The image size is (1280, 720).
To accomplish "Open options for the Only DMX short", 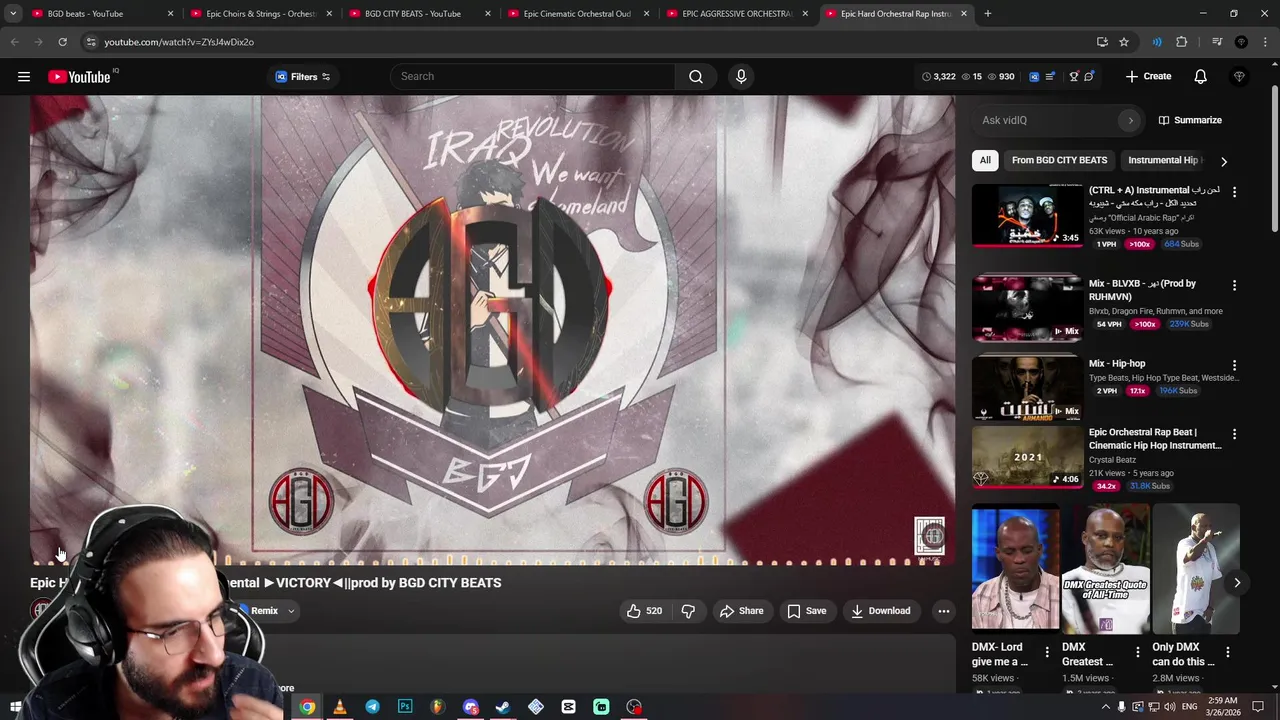I will pyautogui.click(x=1228, y=652).
